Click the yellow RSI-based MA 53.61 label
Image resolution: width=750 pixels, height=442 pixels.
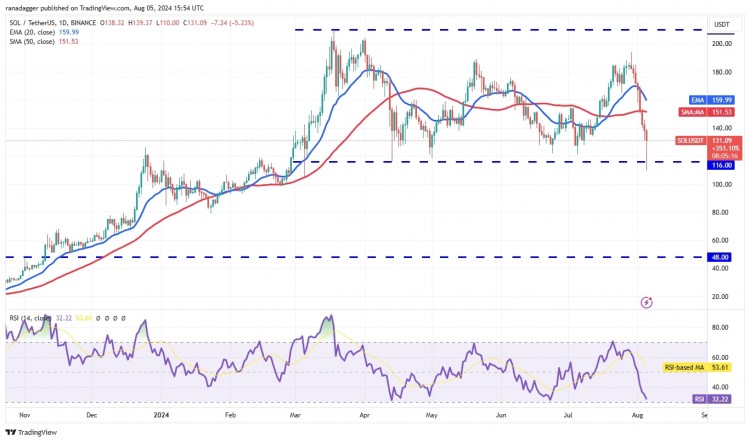(x=697, y=367)
